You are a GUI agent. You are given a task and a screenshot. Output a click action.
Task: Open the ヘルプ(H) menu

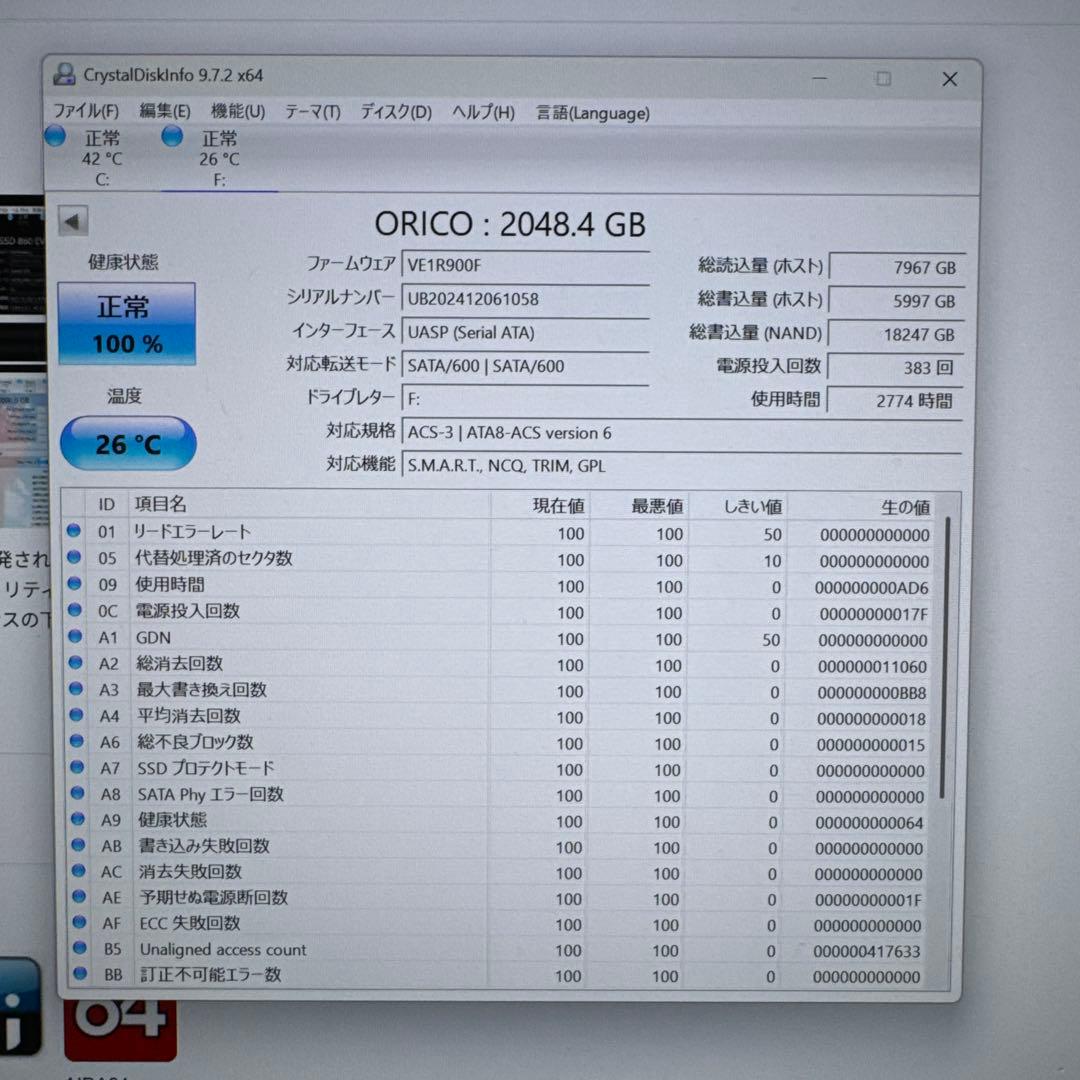point(484,112)
